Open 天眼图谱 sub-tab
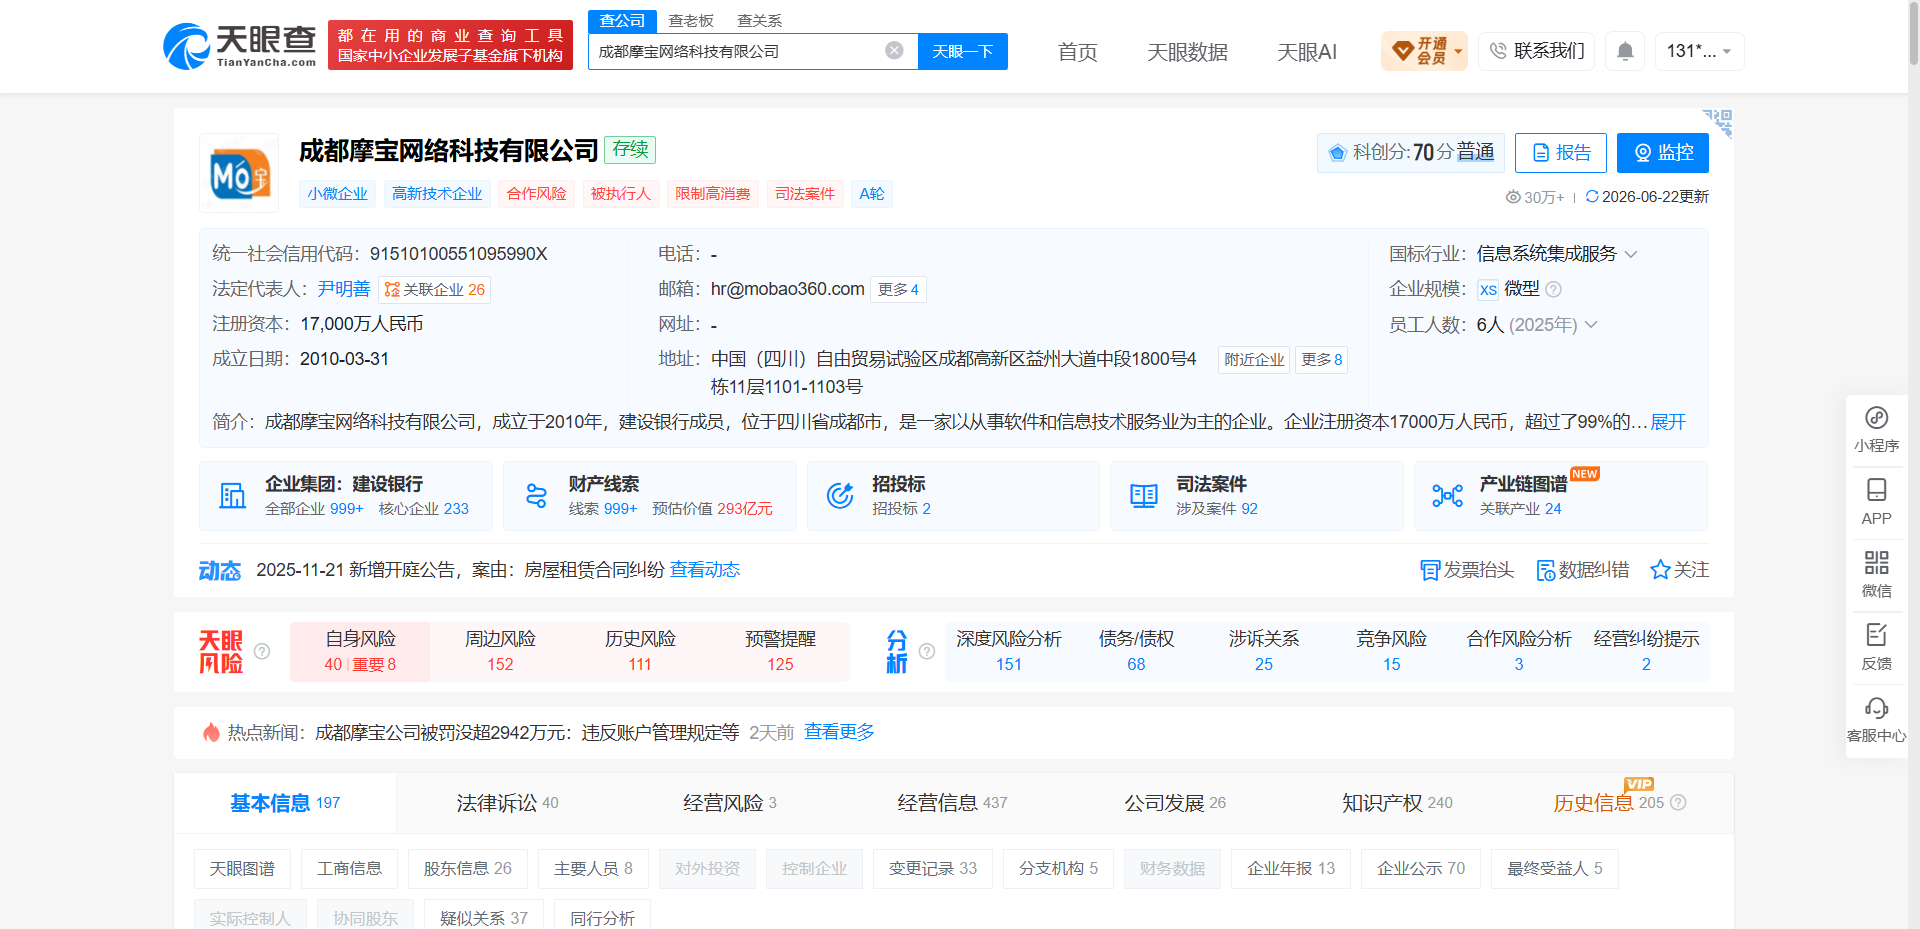This screenshot has width=1920, height=929. (x=242, y=869)
